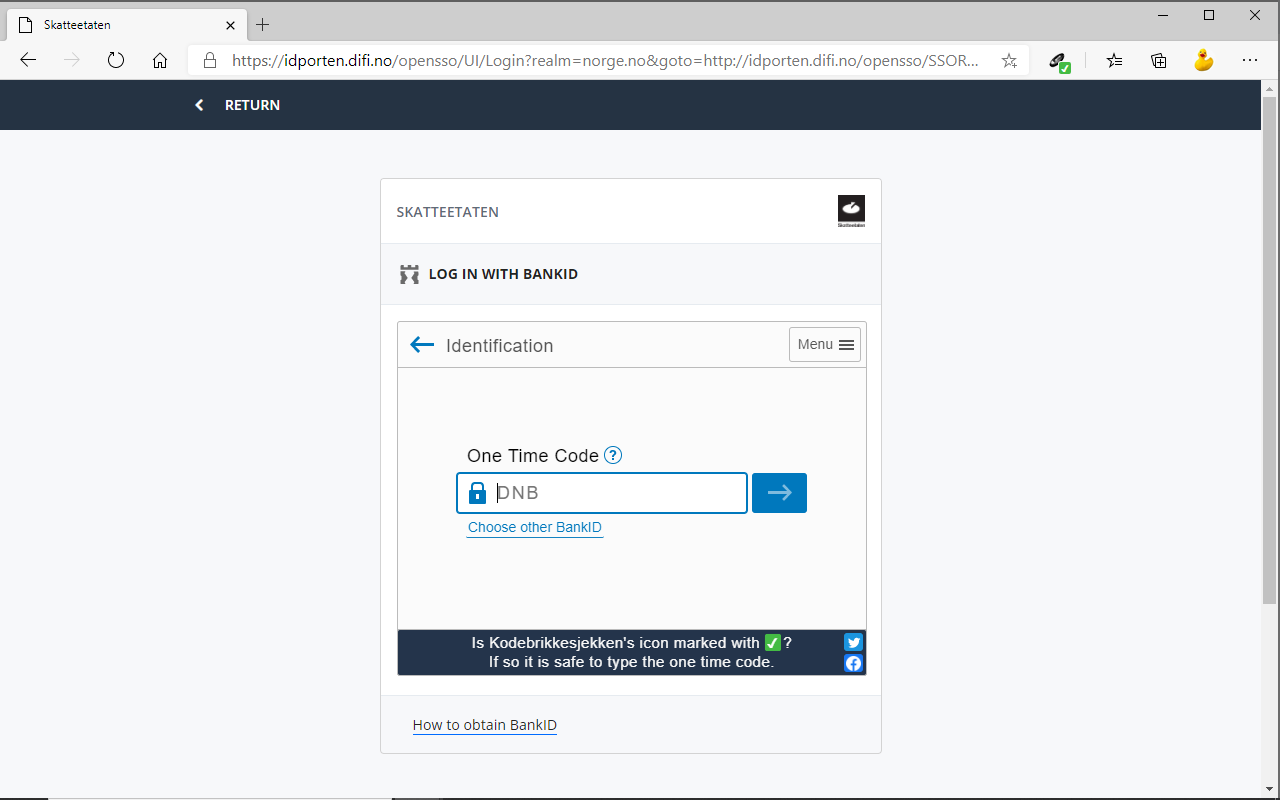Viewport: 1280px width, 800px height.
Task: Click the browser forward arrow
Action: (72, 60)
